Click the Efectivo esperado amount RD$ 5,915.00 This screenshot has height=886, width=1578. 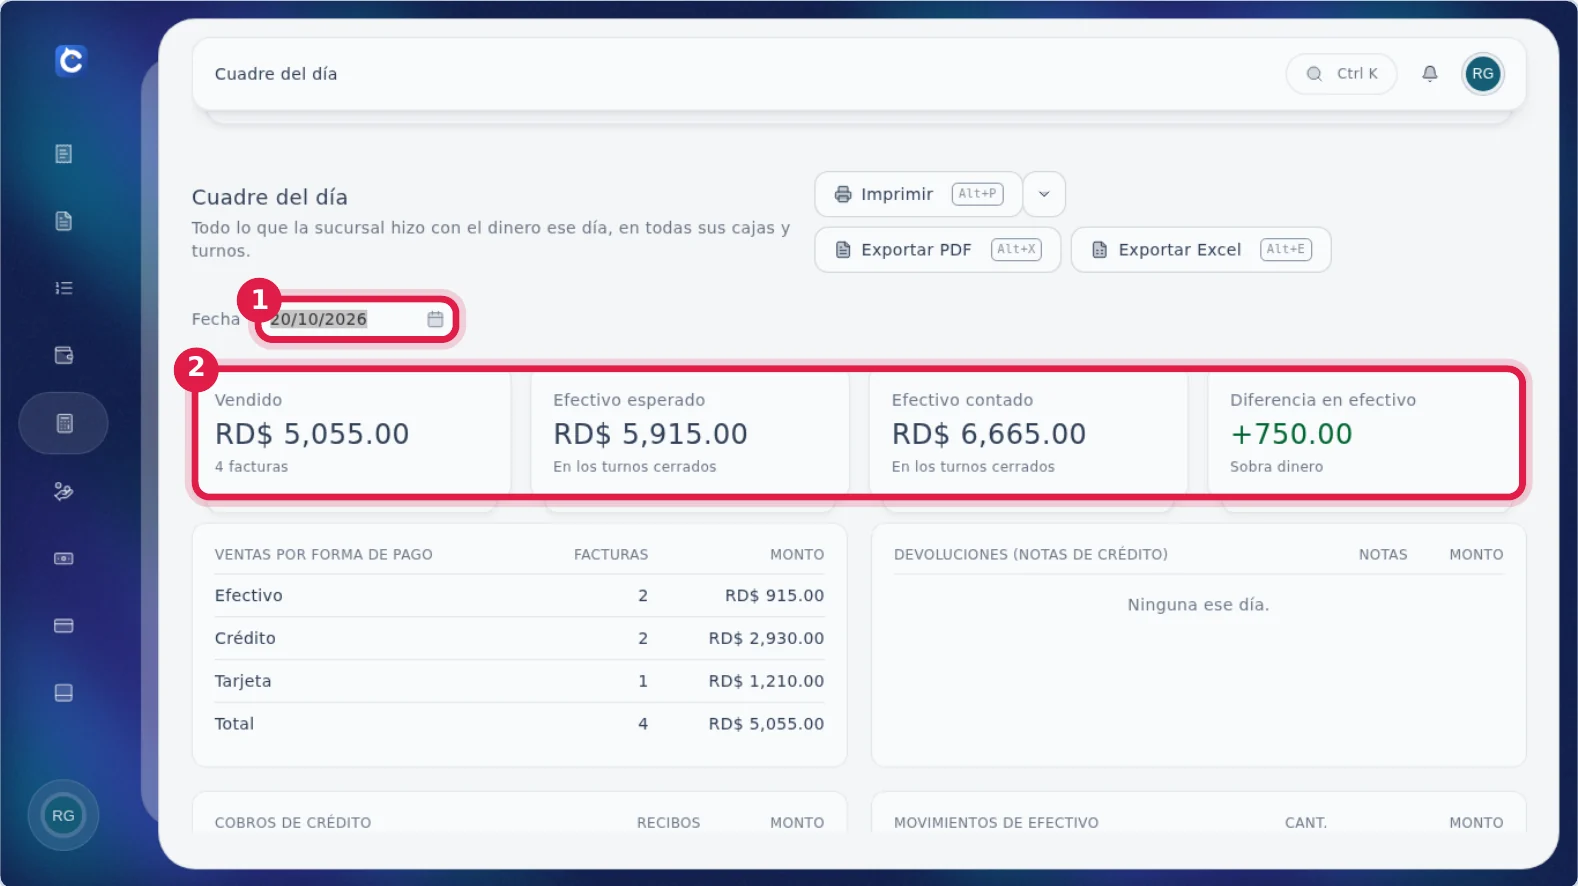tap(650, 434)
